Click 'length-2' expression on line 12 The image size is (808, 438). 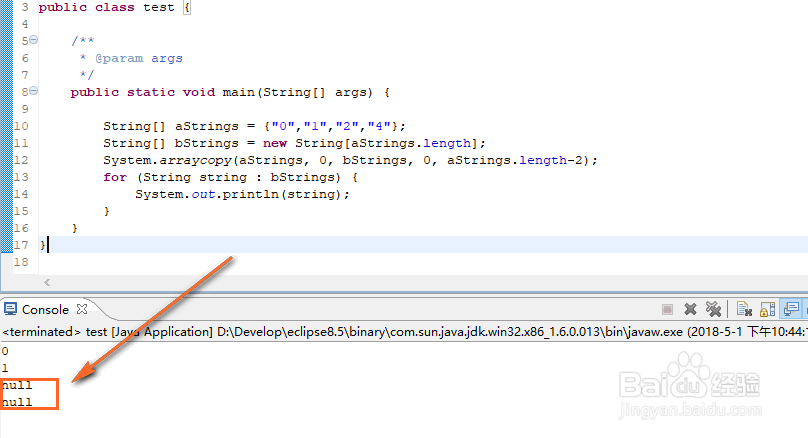(x=551, y=160)
